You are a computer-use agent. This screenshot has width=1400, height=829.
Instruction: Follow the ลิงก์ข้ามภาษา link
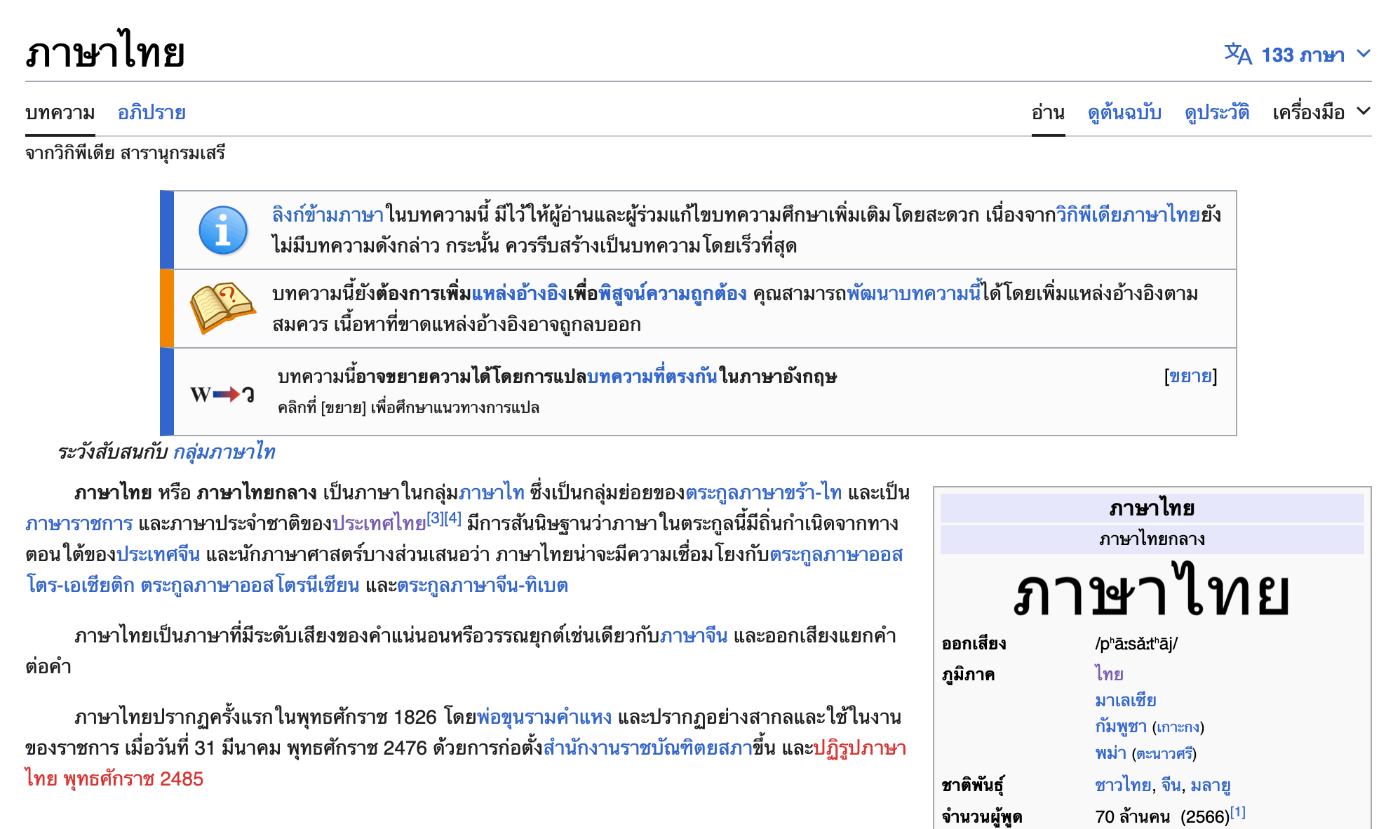pos(327,215)
